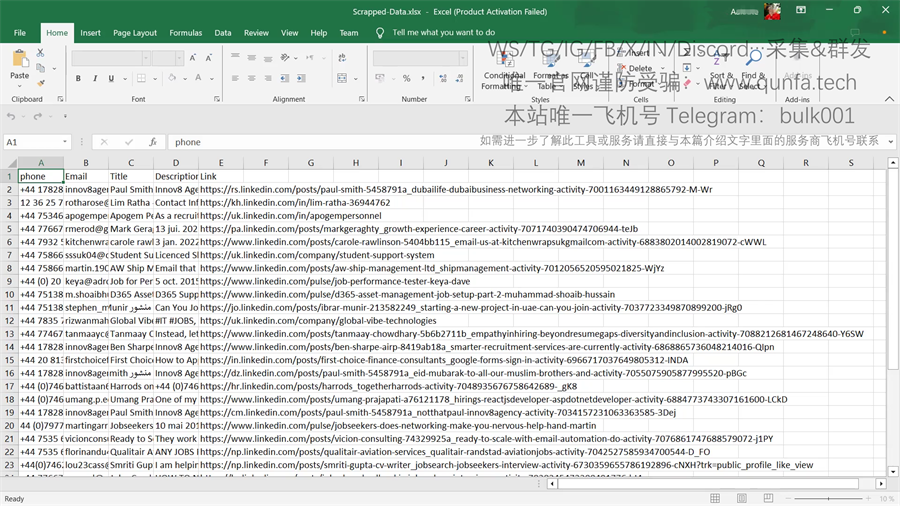Click the Wrap Text icon
The width and height of the screenshot is (900, 506).
pyautogui.click(x=342, y=57)
